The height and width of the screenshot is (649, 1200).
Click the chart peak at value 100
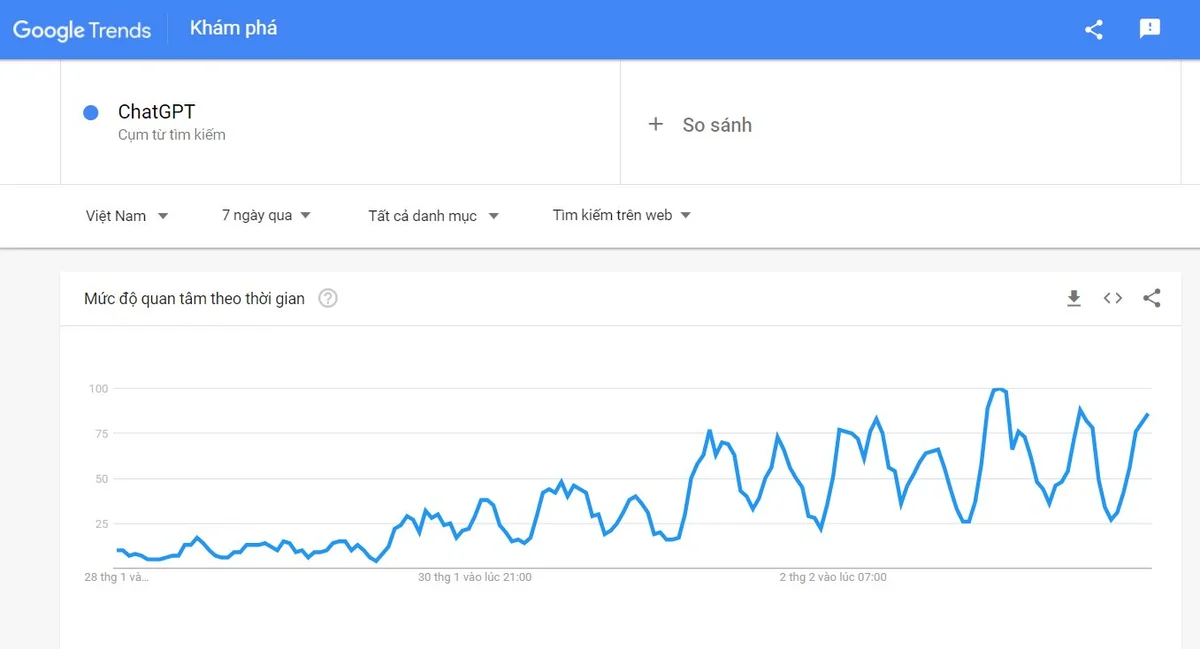coord(998,390)
